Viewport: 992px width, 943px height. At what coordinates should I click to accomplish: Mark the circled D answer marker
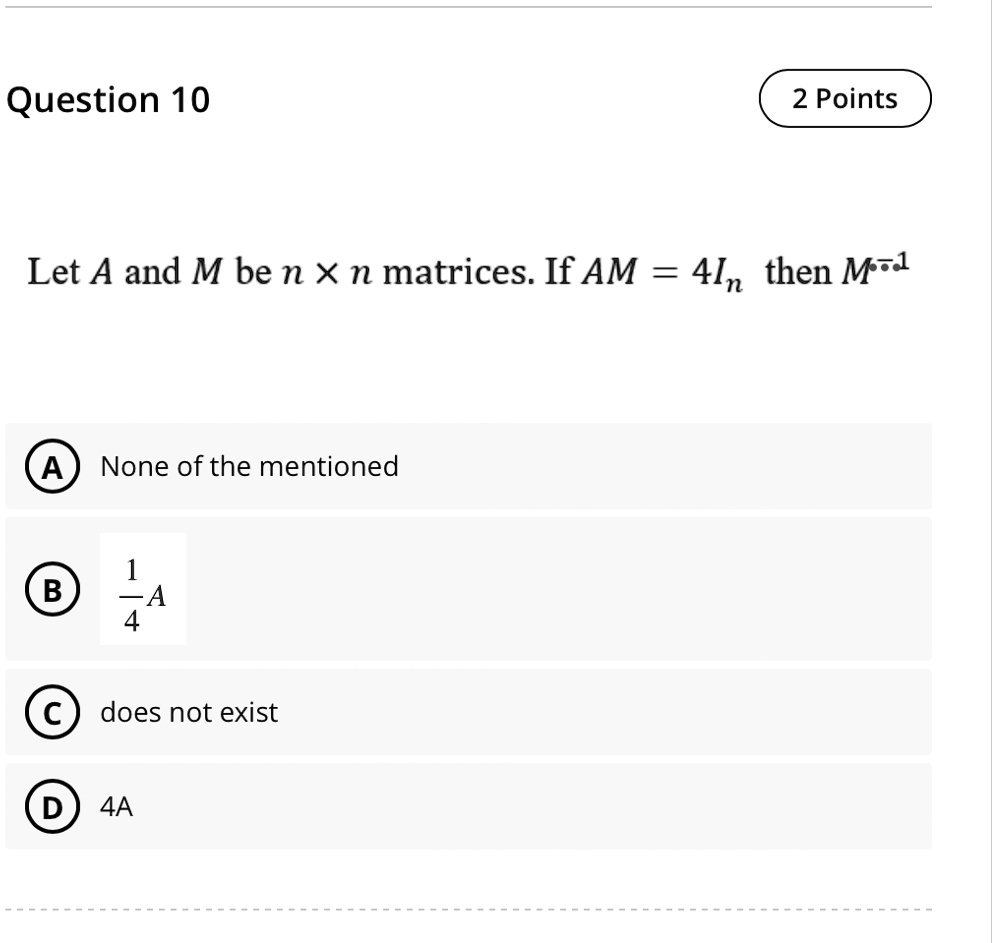pos(53,806)
